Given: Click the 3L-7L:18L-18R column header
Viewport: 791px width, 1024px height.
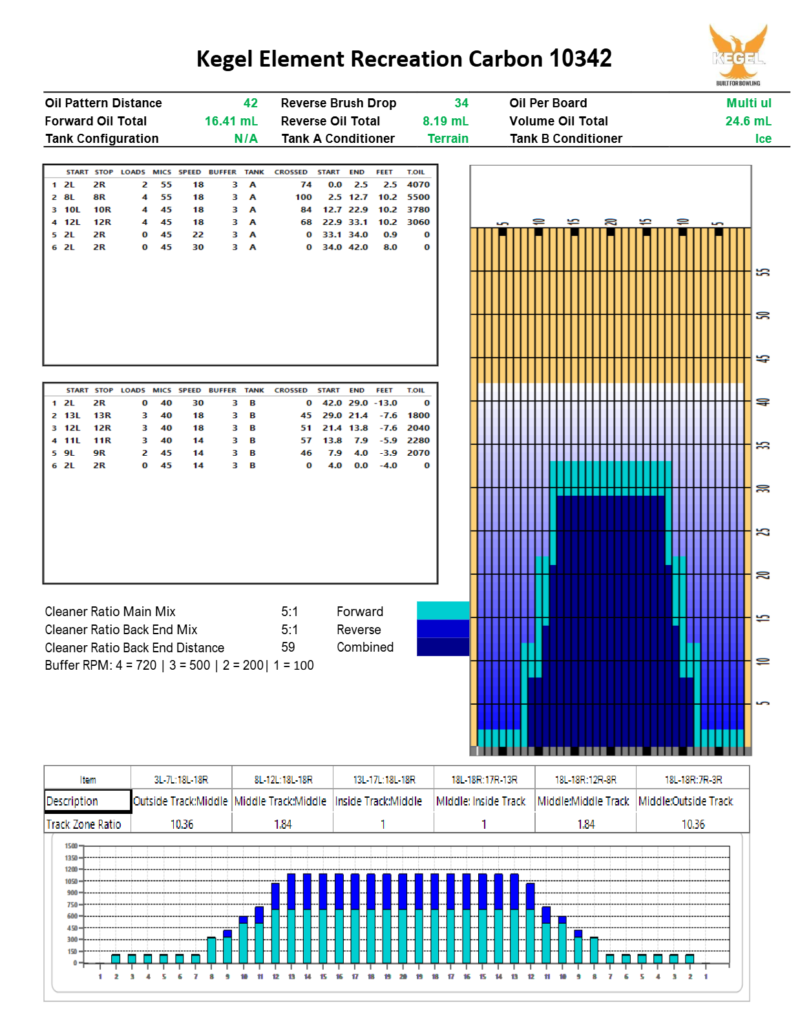Looking at the screenshot, I should pos(181,779).
